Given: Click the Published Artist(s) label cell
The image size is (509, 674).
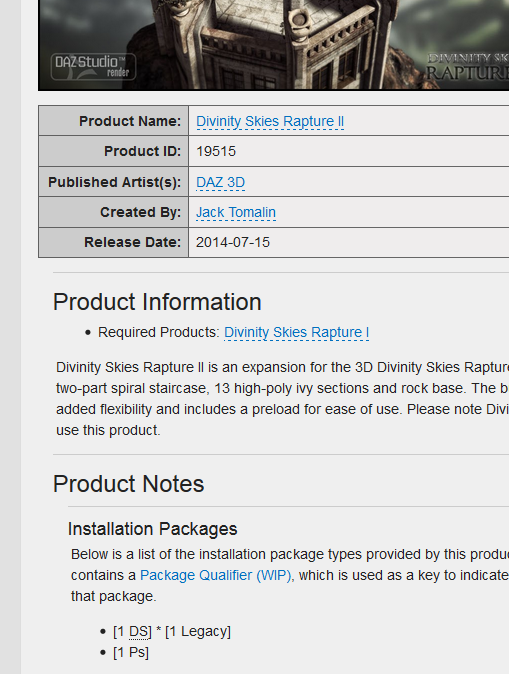Looking at the screenshot, I should coord(113,182).
